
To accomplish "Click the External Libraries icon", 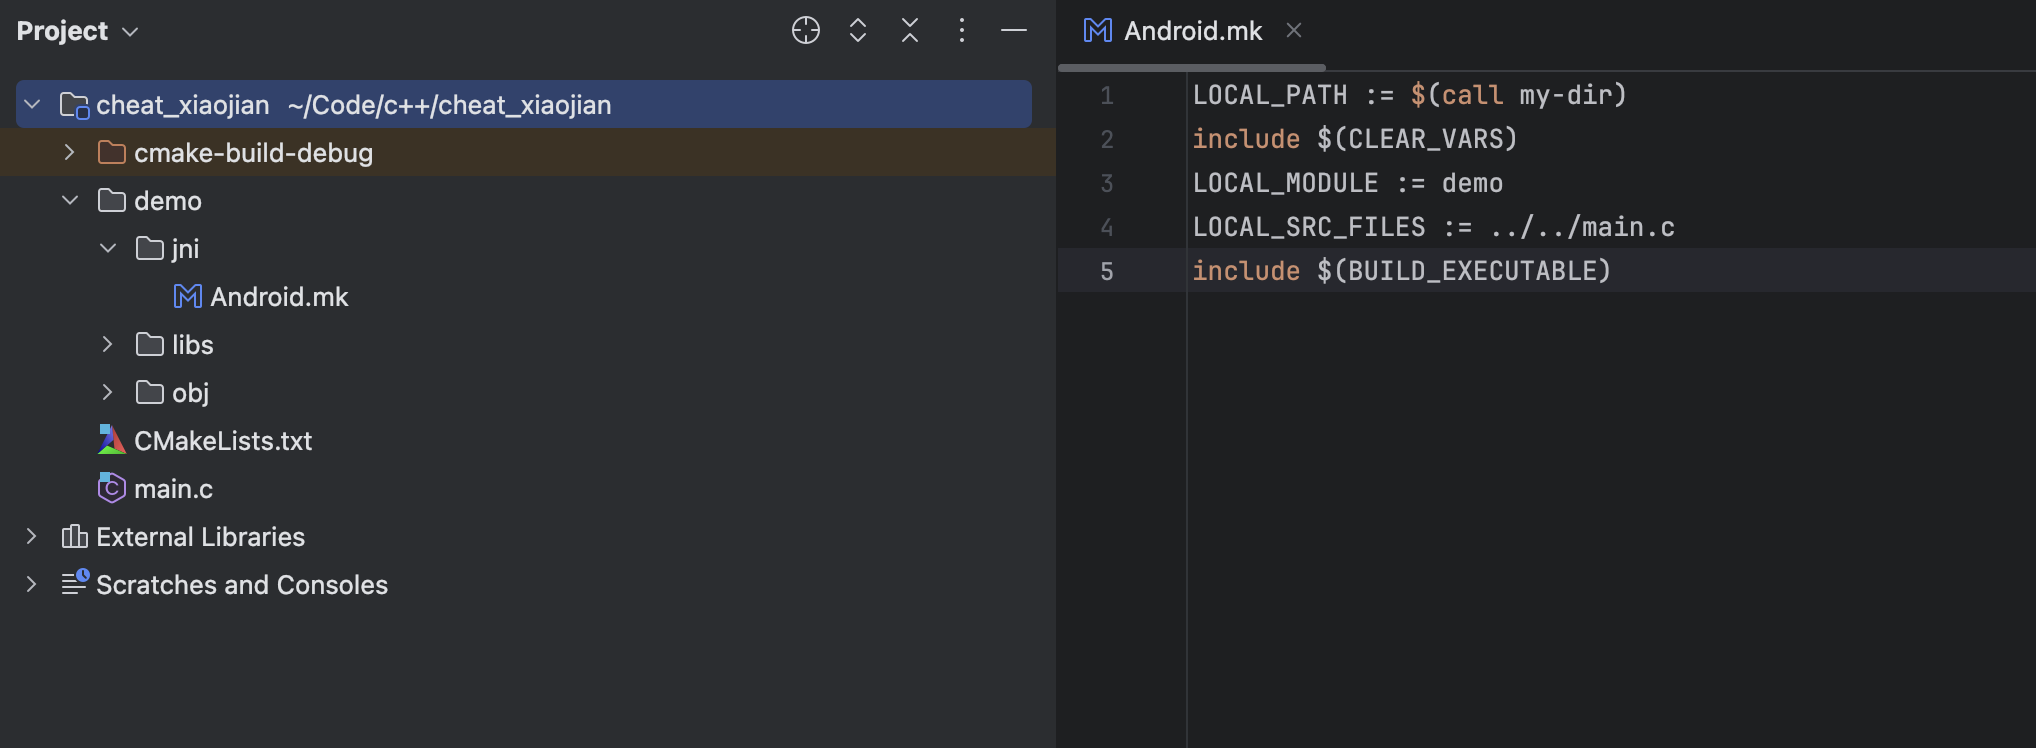I will point(74,537).
